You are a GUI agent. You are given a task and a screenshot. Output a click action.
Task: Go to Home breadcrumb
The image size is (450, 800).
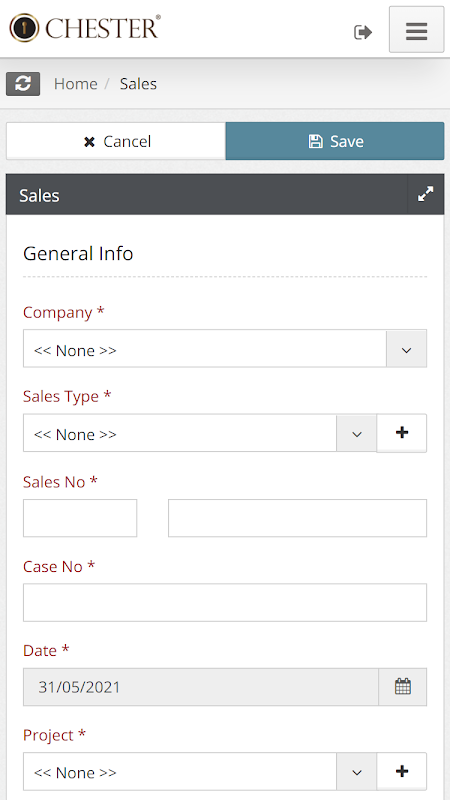coord(76,84)
